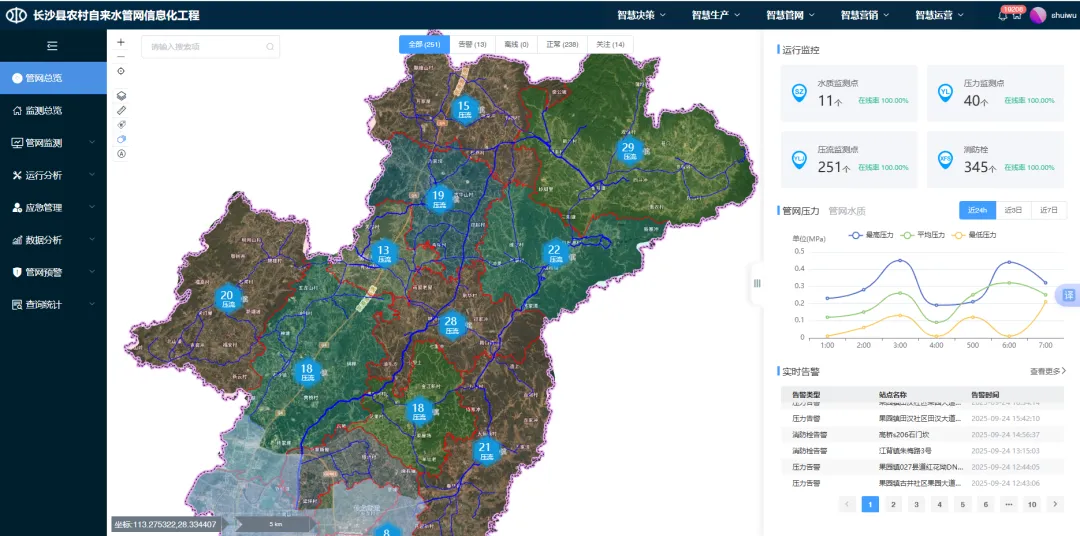Open the 28 压流 map cluster
Image resolution: width=1080 pixels, height=536 pixels.
point(451,324)
